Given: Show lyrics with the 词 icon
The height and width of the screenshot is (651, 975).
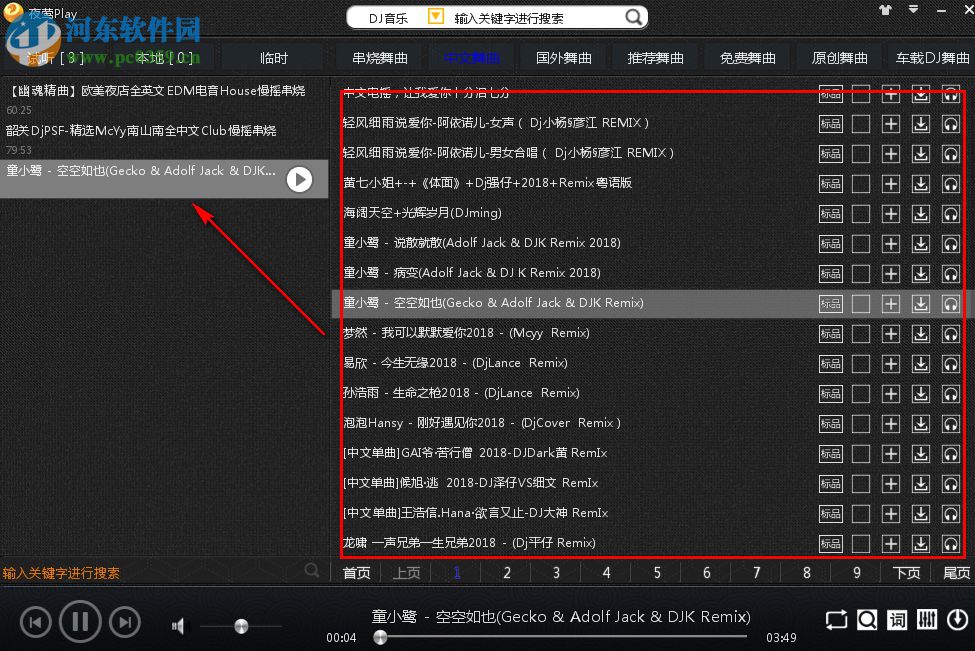Looking at the screenshot, I should click(x=897, y=620).
